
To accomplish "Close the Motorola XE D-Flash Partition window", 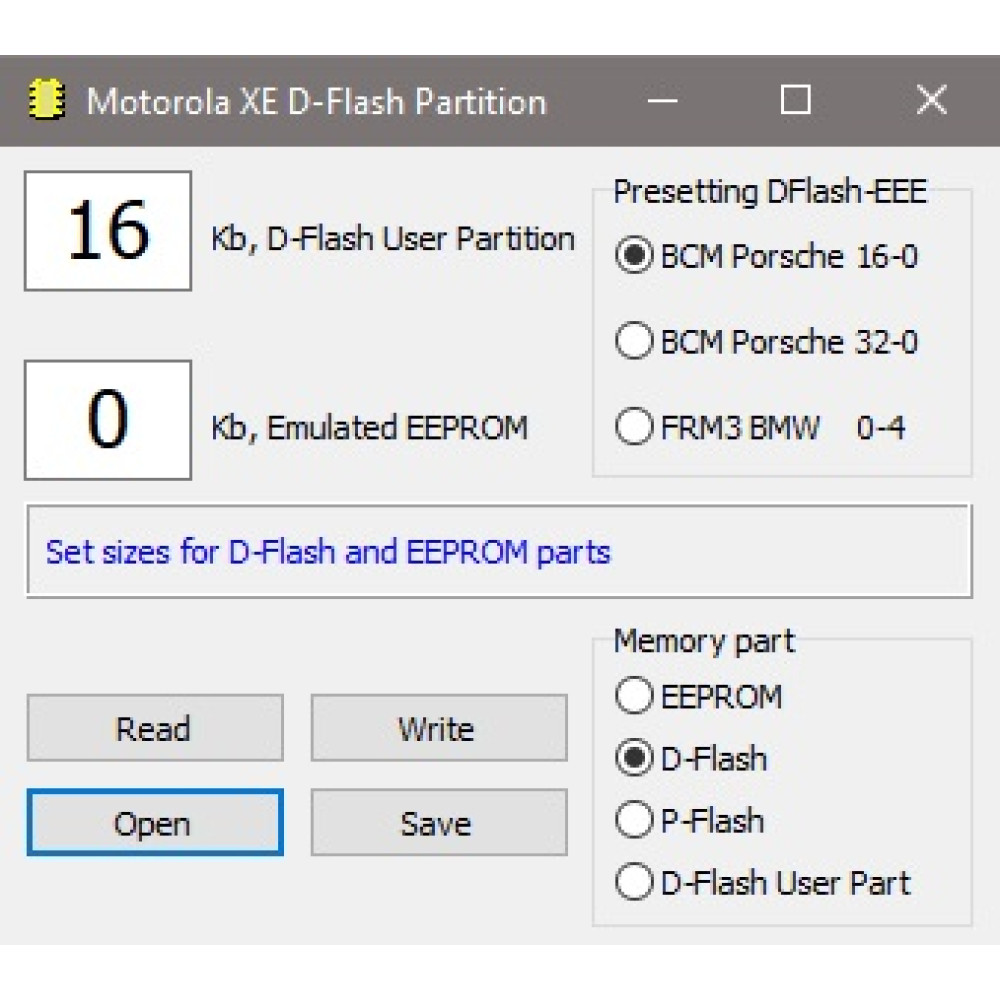I will (x=931, y=99).
